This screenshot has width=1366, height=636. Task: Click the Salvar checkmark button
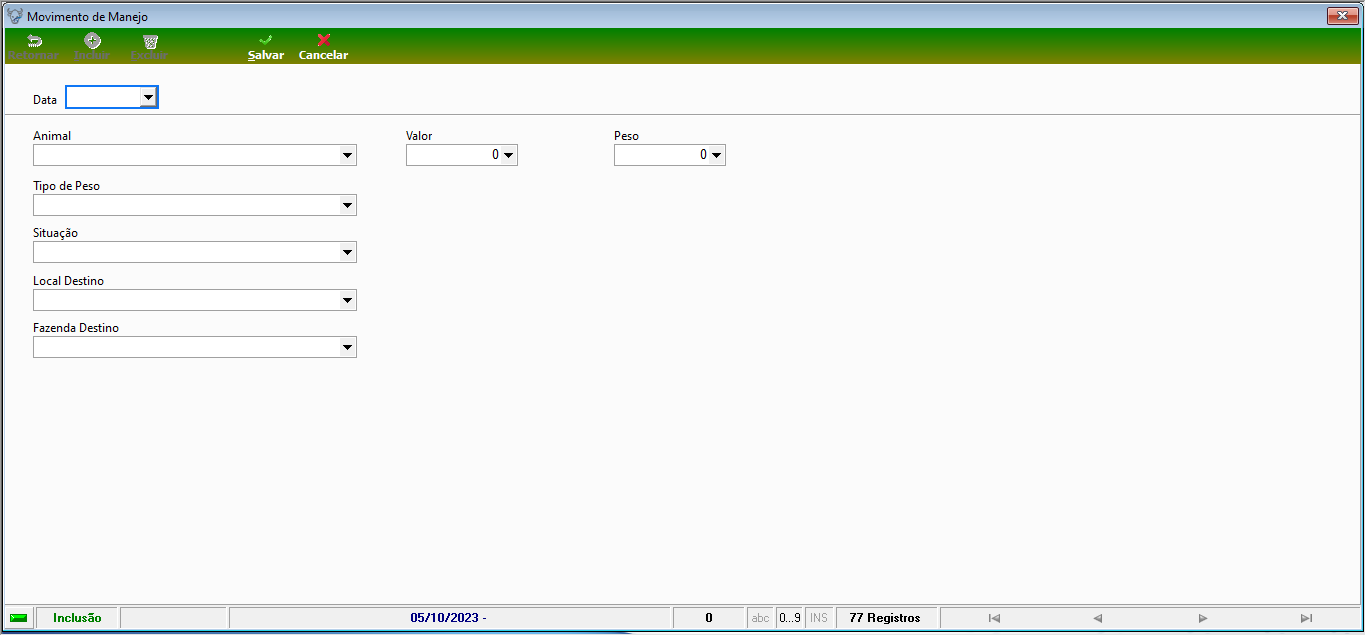click(x=266, y=47)
